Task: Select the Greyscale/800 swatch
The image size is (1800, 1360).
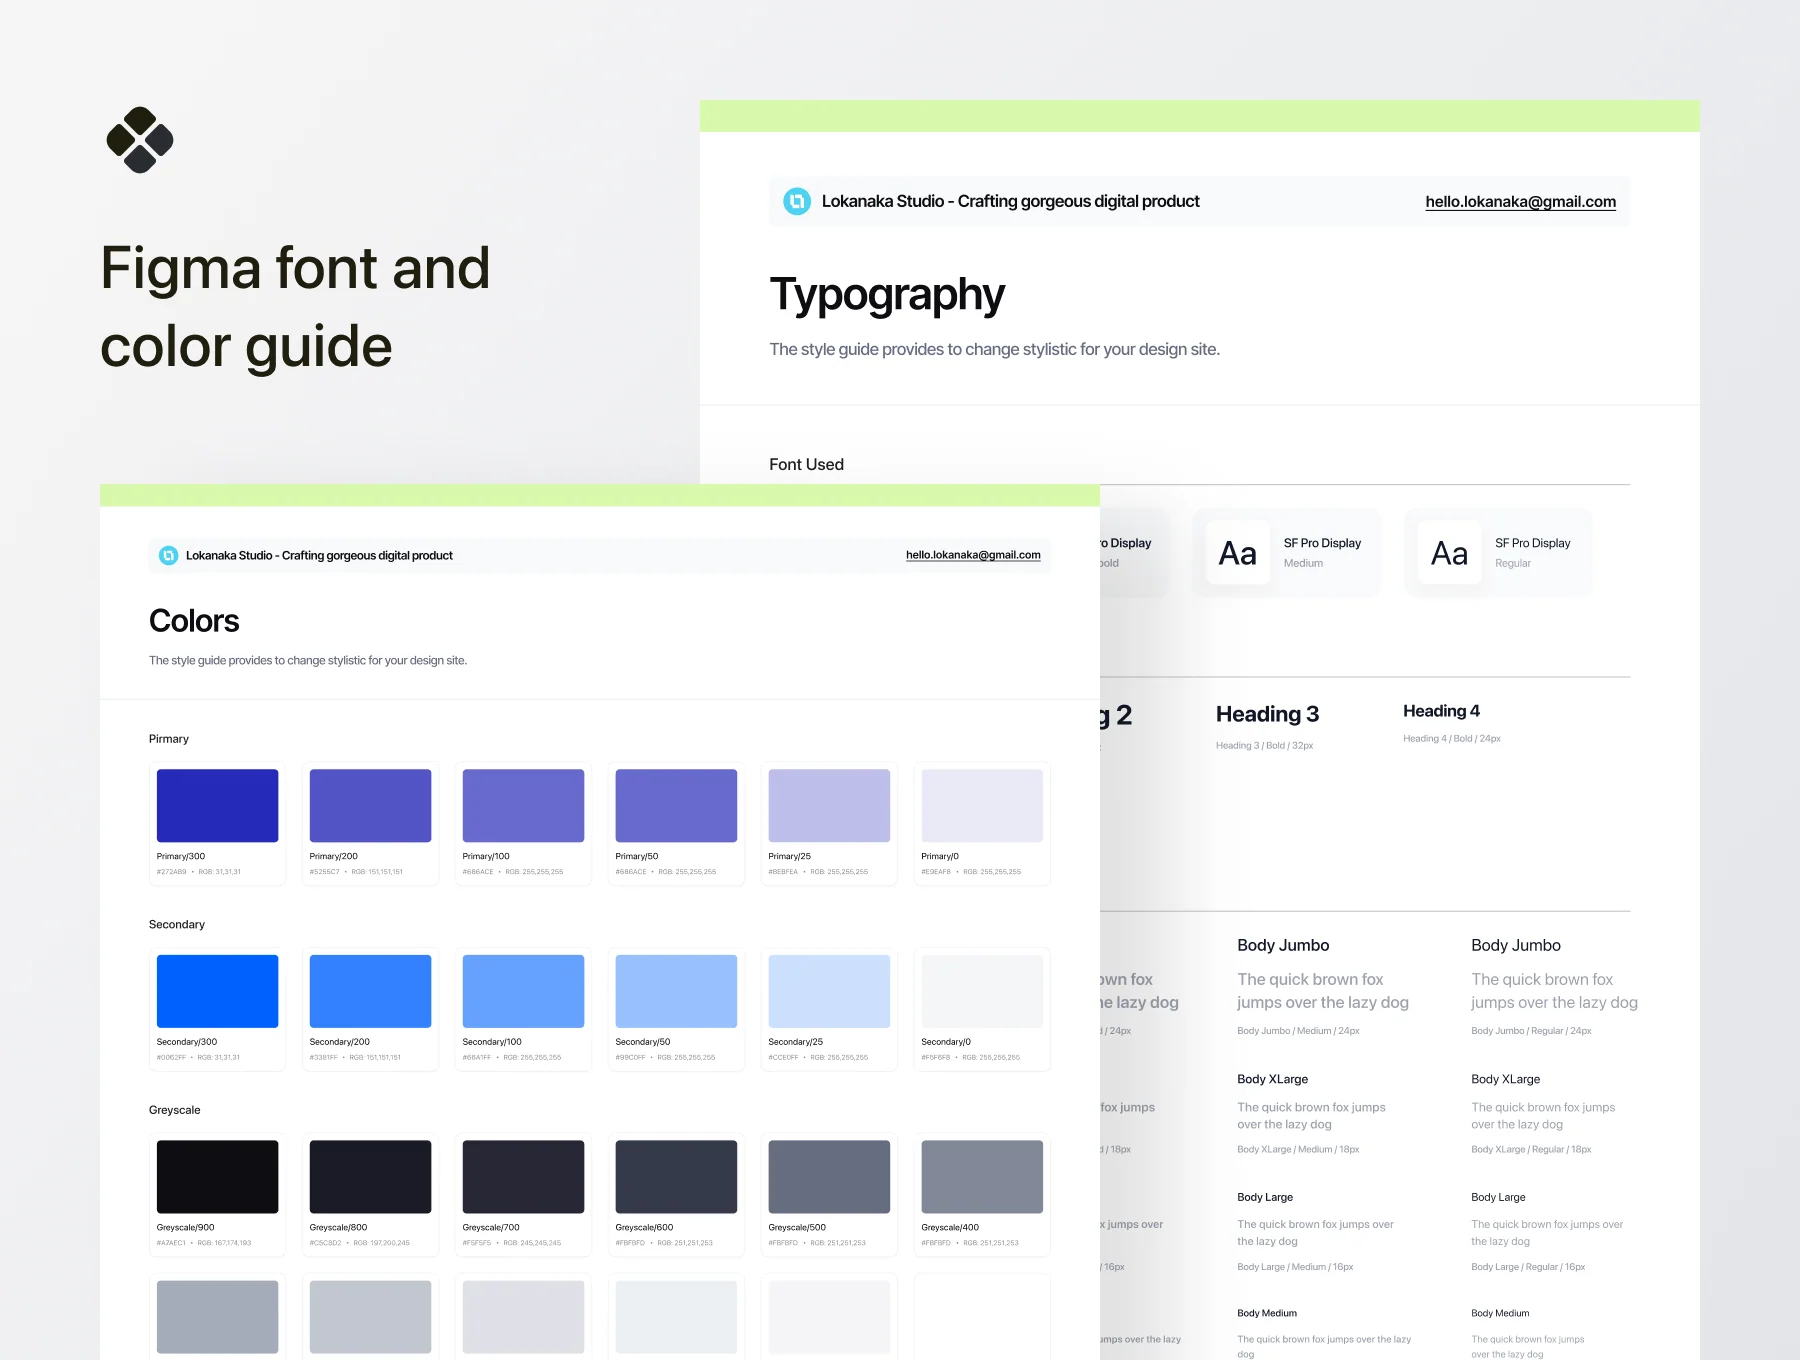Action: click(x=370, y=1177)
